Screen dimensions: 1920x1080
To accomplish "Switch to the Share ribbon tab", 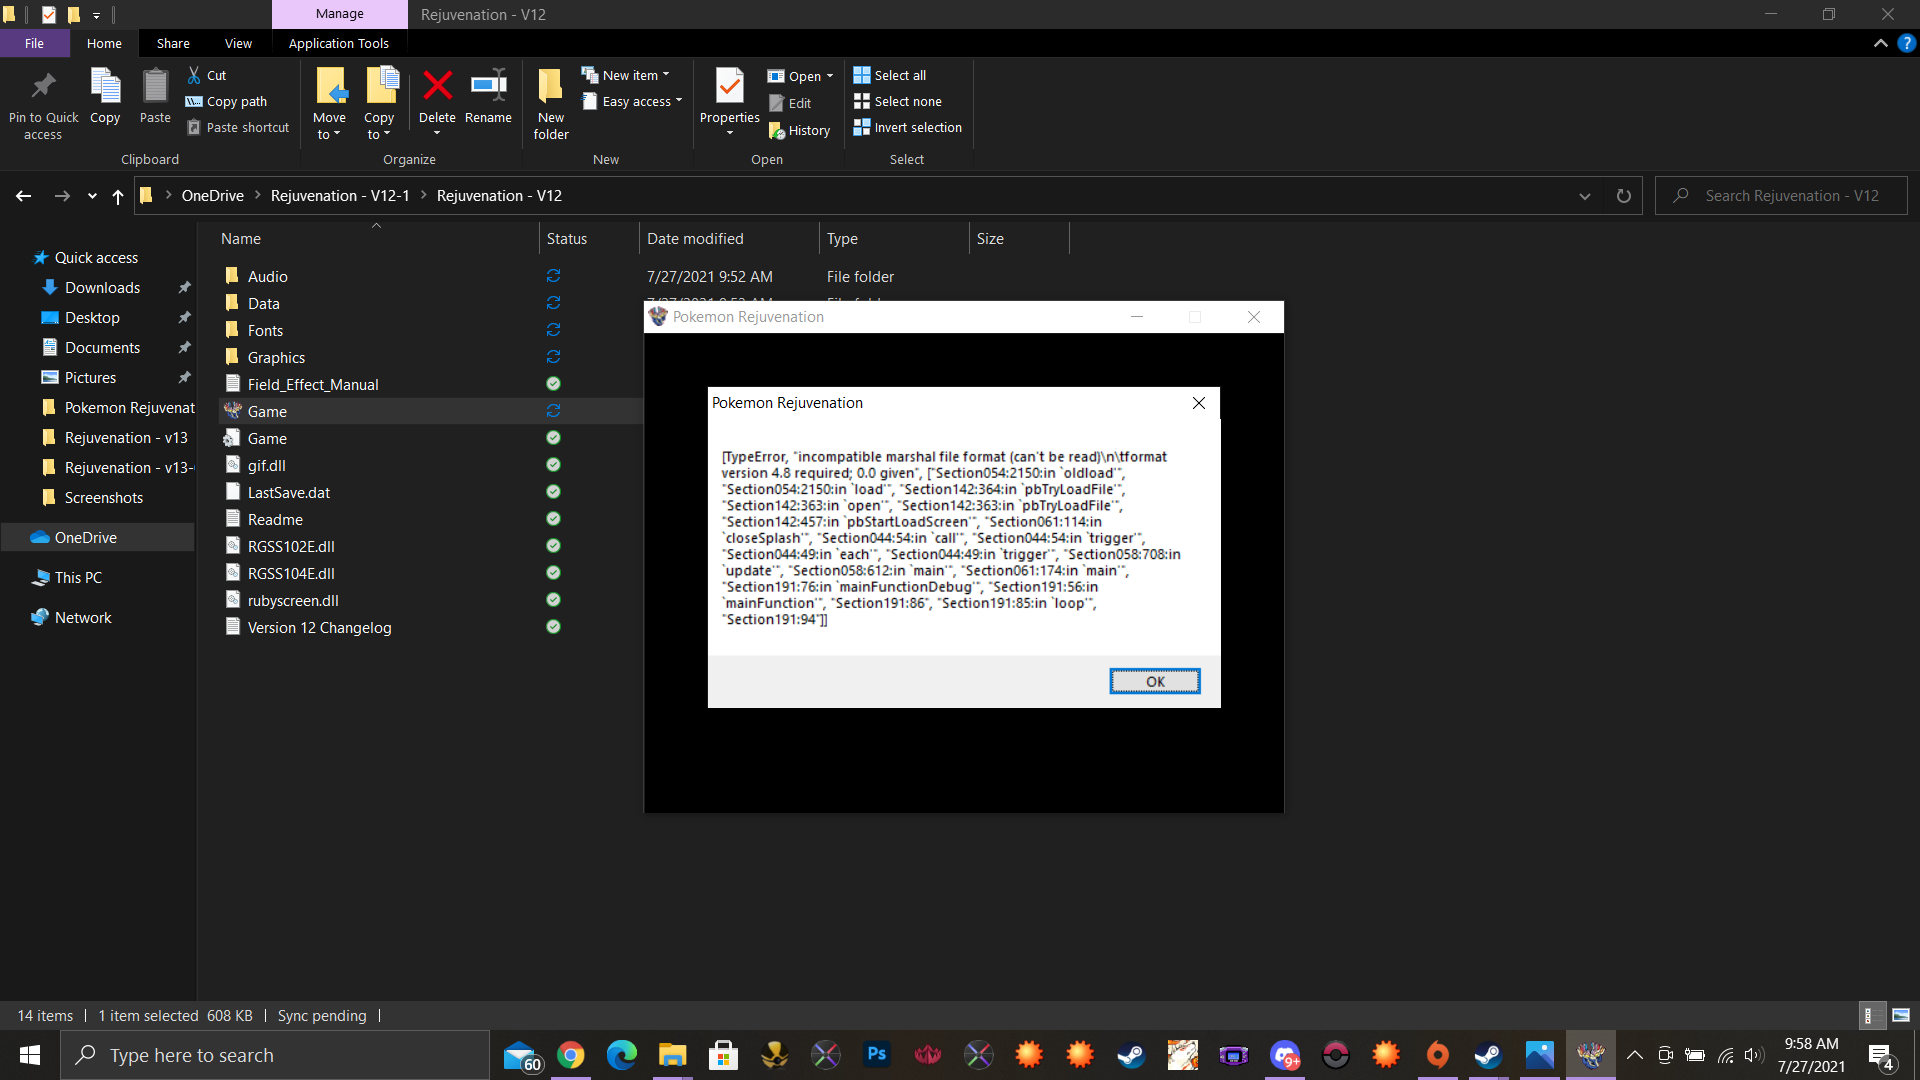I will click(173, 43).
